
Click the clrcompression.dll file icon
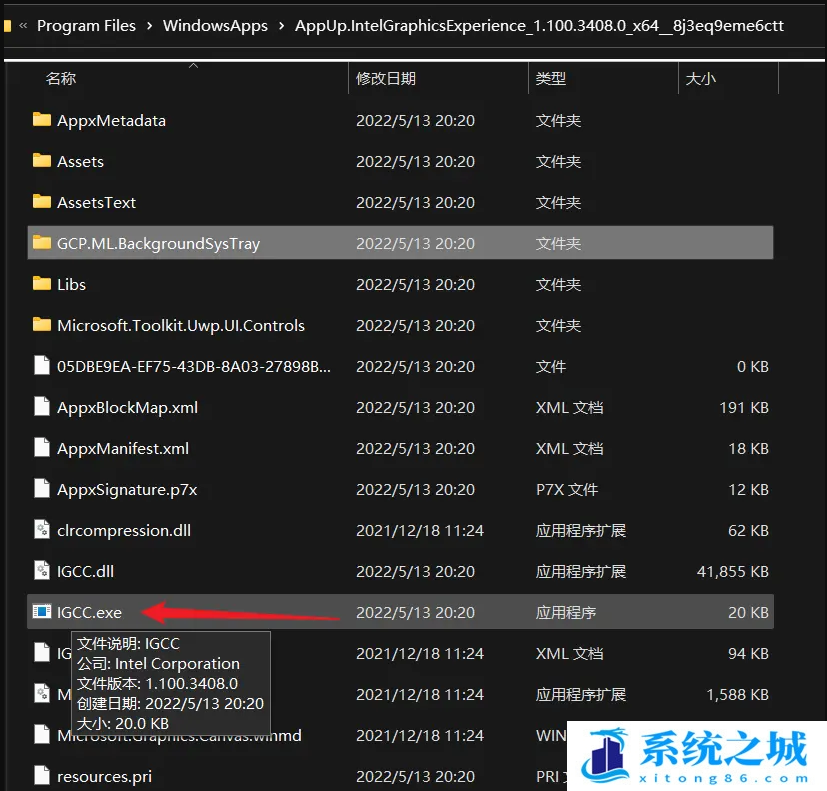tap(41, 530)
